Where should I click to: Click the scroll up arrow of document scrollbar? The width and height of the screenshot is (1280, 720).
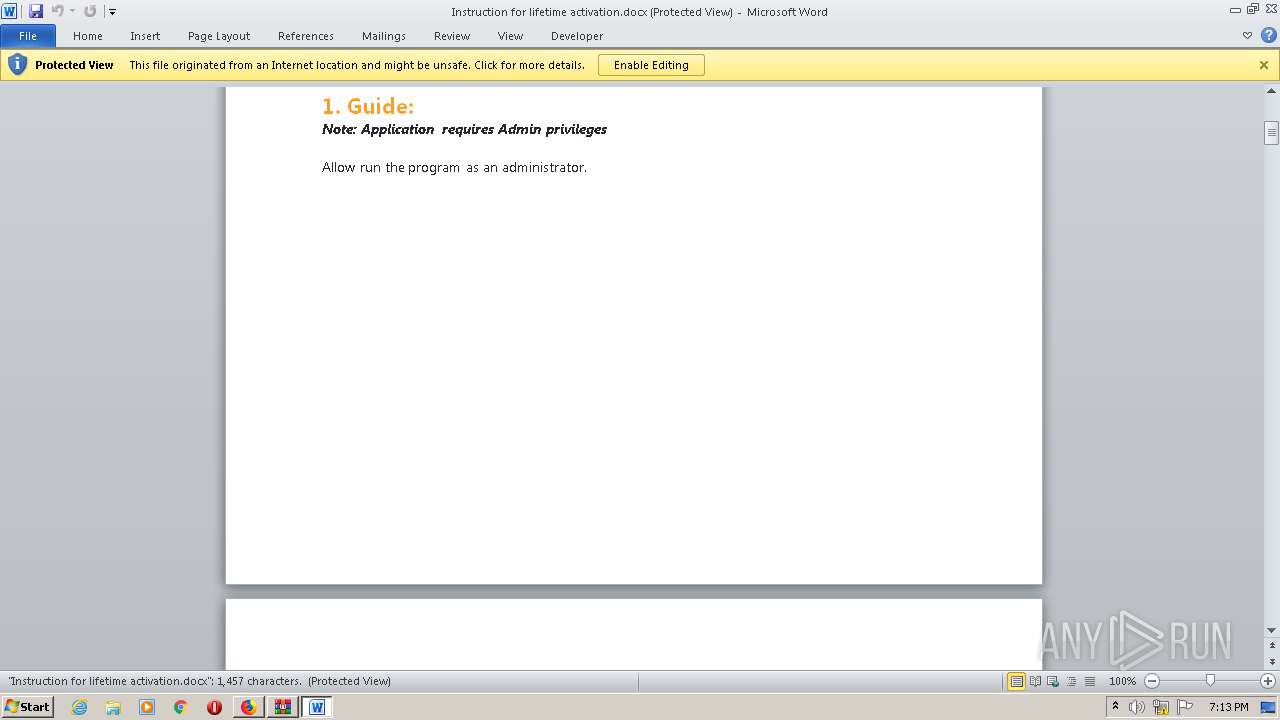(x=1271, y=91)
